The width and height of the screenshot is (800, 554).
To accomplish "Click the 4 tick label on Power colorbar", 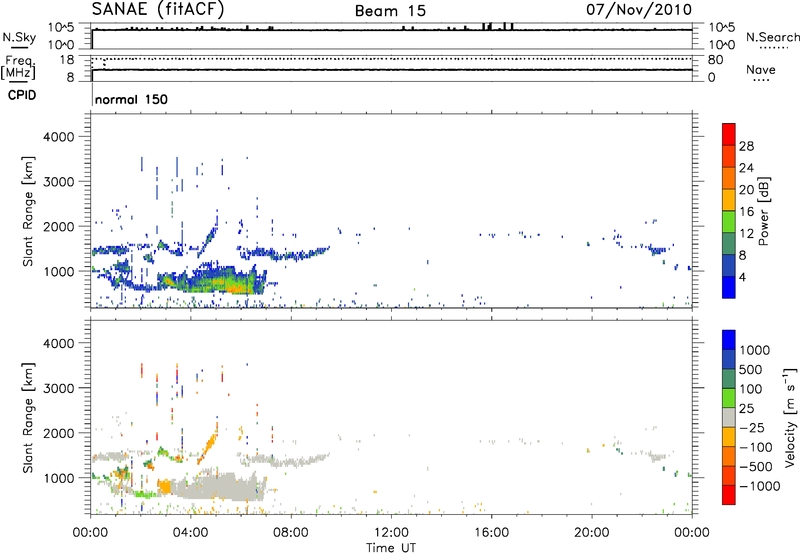I will click(x=743, y=277).
